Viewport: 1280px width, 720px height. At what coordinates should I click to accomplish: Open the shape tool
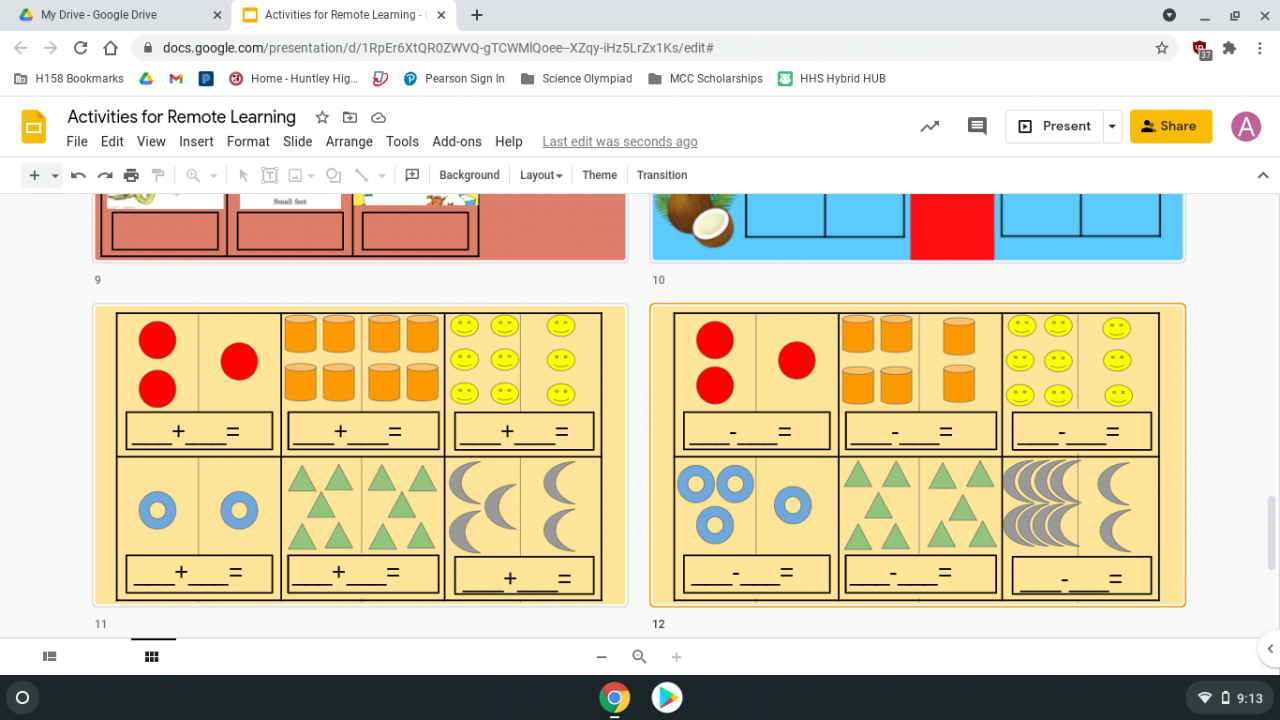[x=334, y=175]
